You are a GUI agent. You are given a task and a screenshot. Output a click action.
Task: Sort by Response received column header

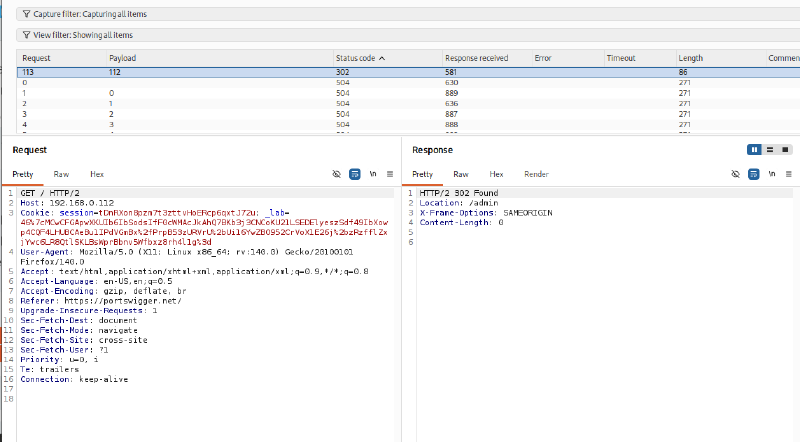point(487,58)
